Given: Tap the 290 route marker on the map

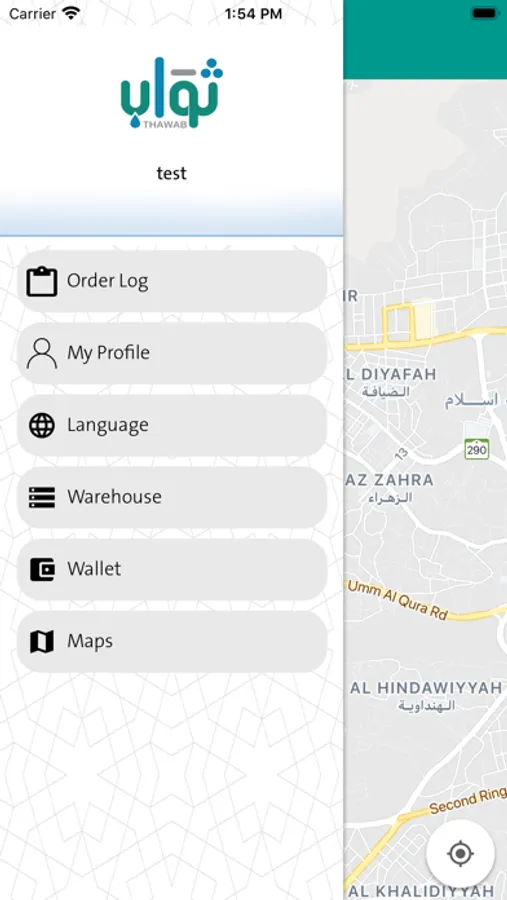Looking at the screenshot, I should (477, 449).
